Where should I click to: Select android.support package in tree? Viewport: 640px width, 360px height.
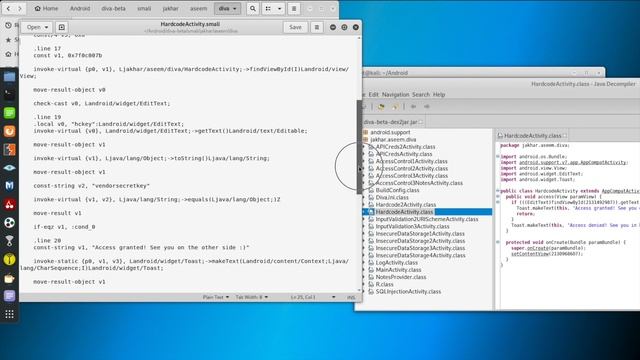point(390,132)
